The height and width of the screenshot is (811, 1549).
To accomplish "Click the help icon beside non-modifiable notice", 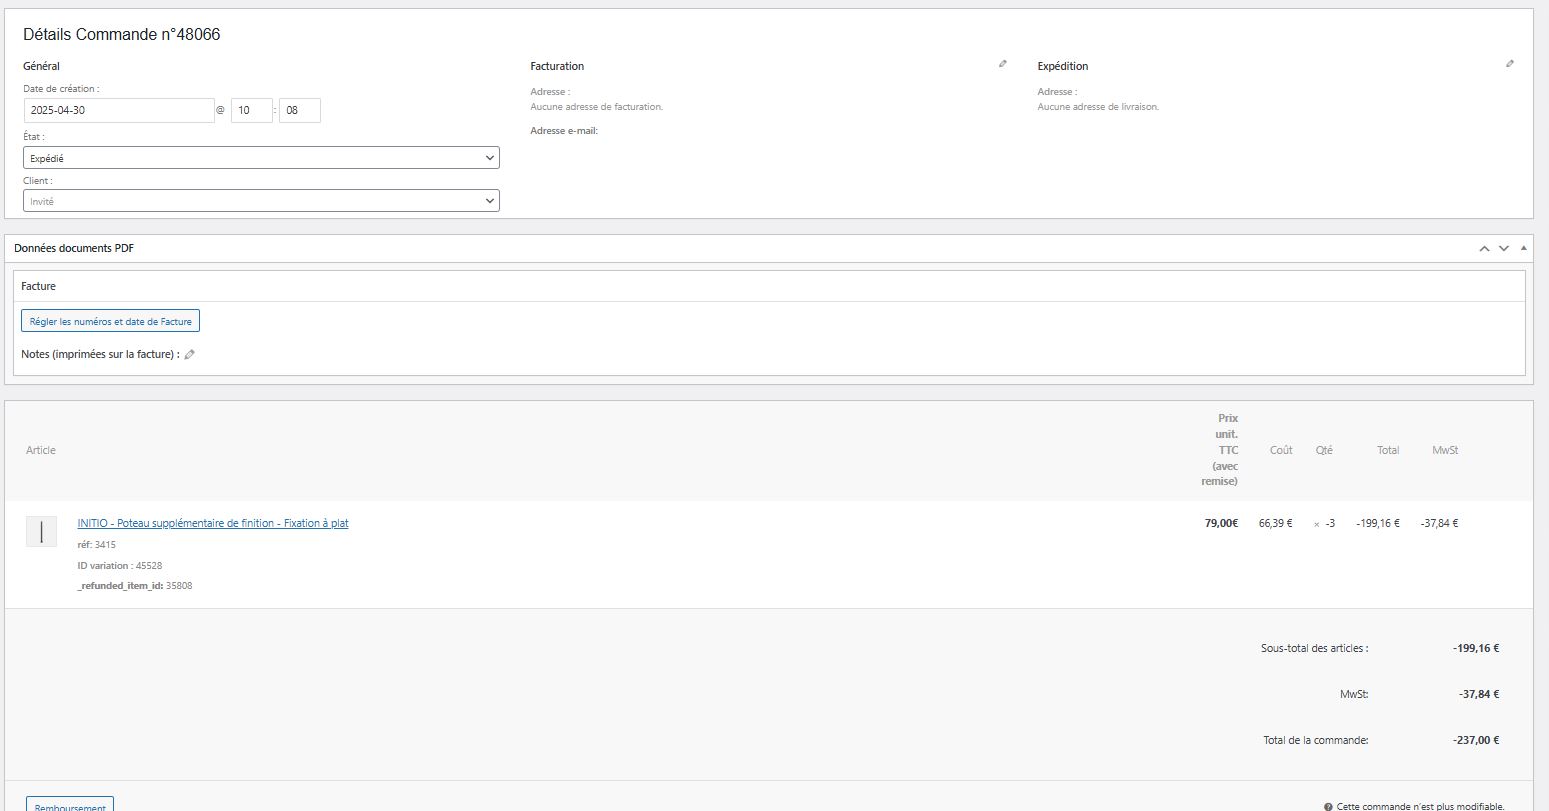I will [1328, 806].
